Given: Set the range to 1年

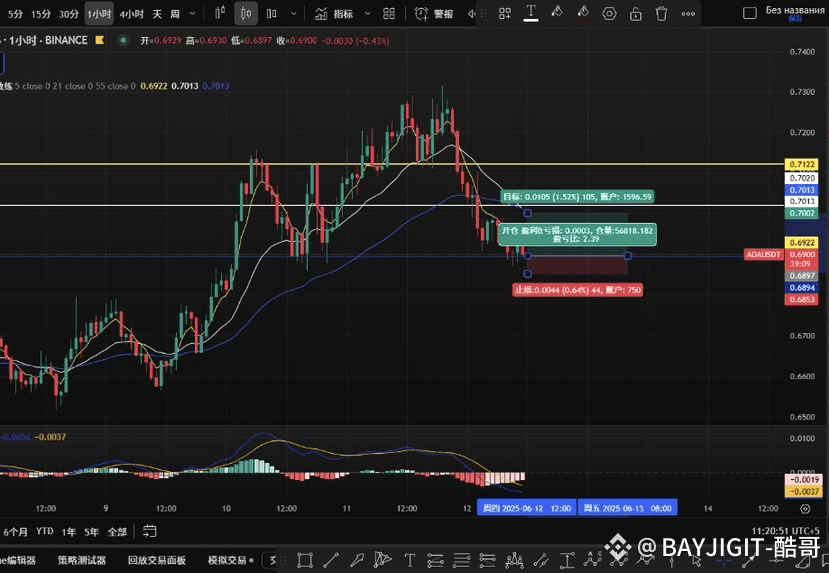Looking at the screenshot, I should [69, 532].
